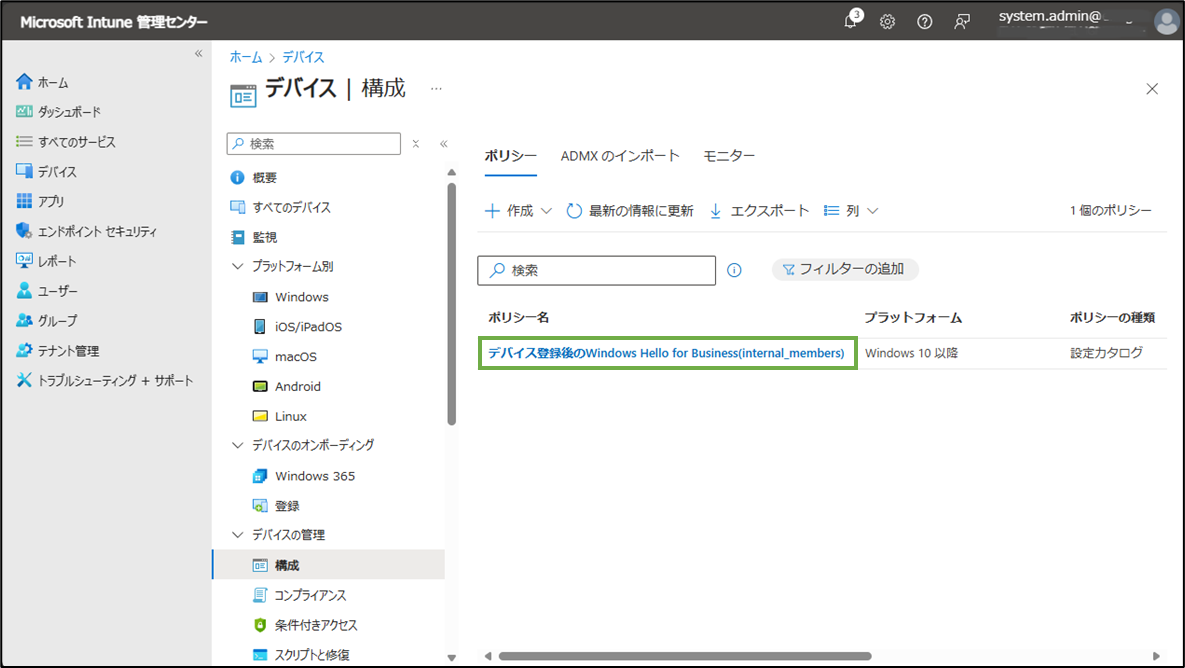
Task: Click the ホーム breadcrumb link
Action: (x=246, y=57)
